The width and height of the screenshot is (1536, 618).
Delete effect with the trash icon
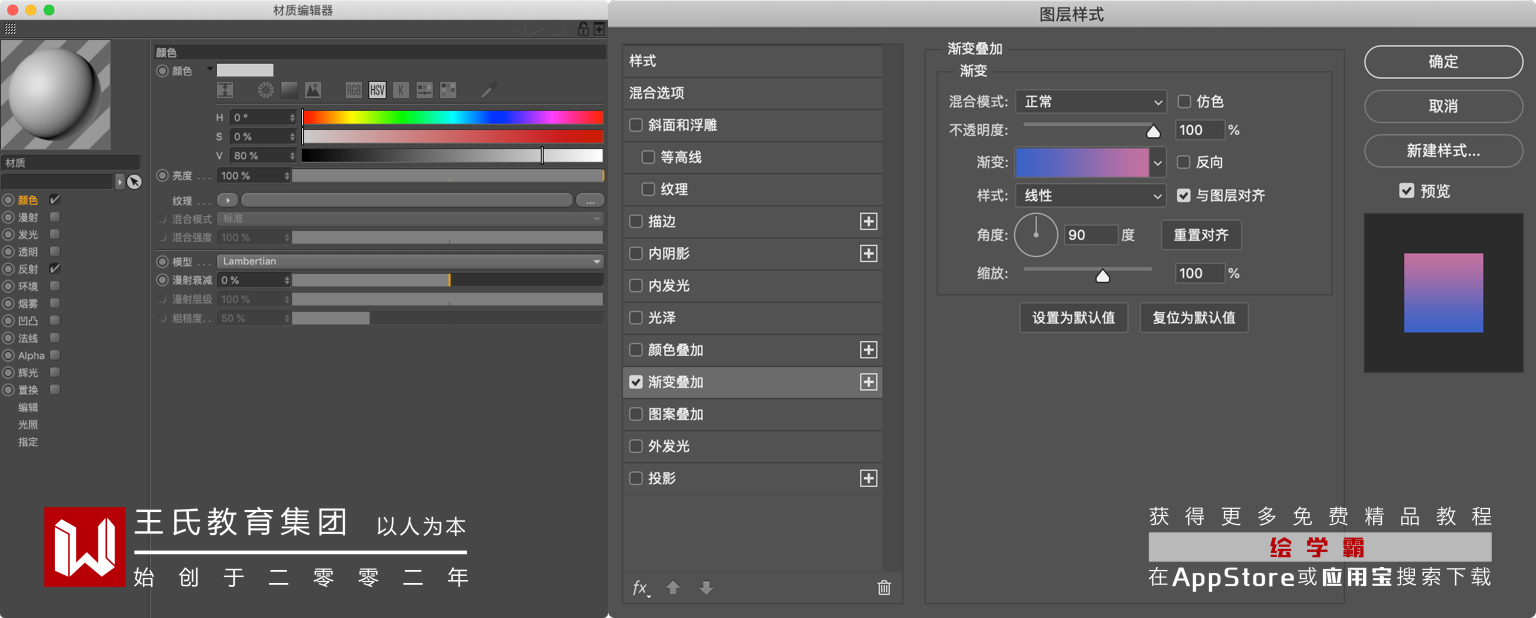tap(884, 588)
